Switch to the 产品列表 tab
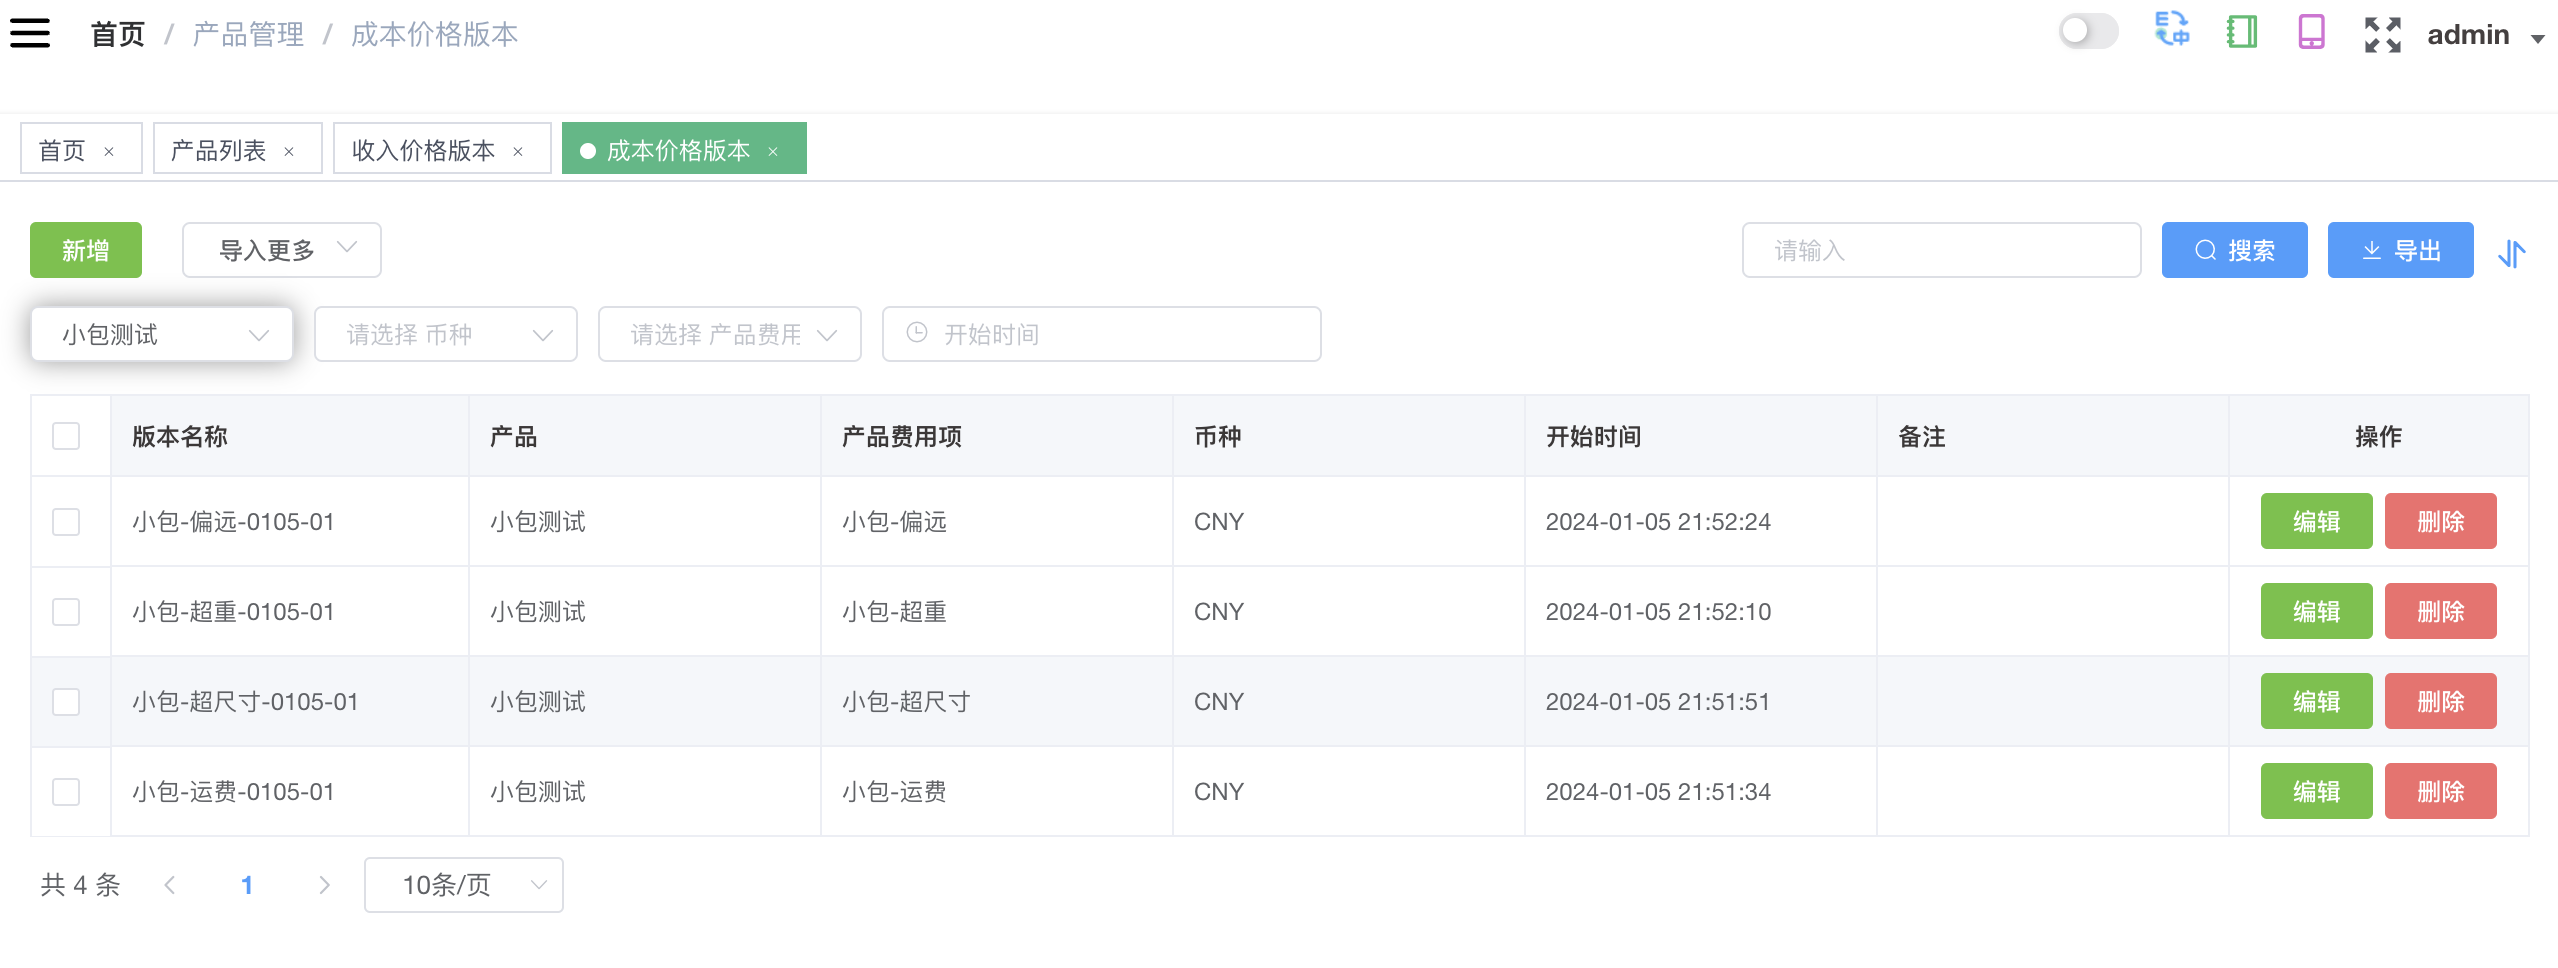2558x968 pixels. (x=218, y=150)
